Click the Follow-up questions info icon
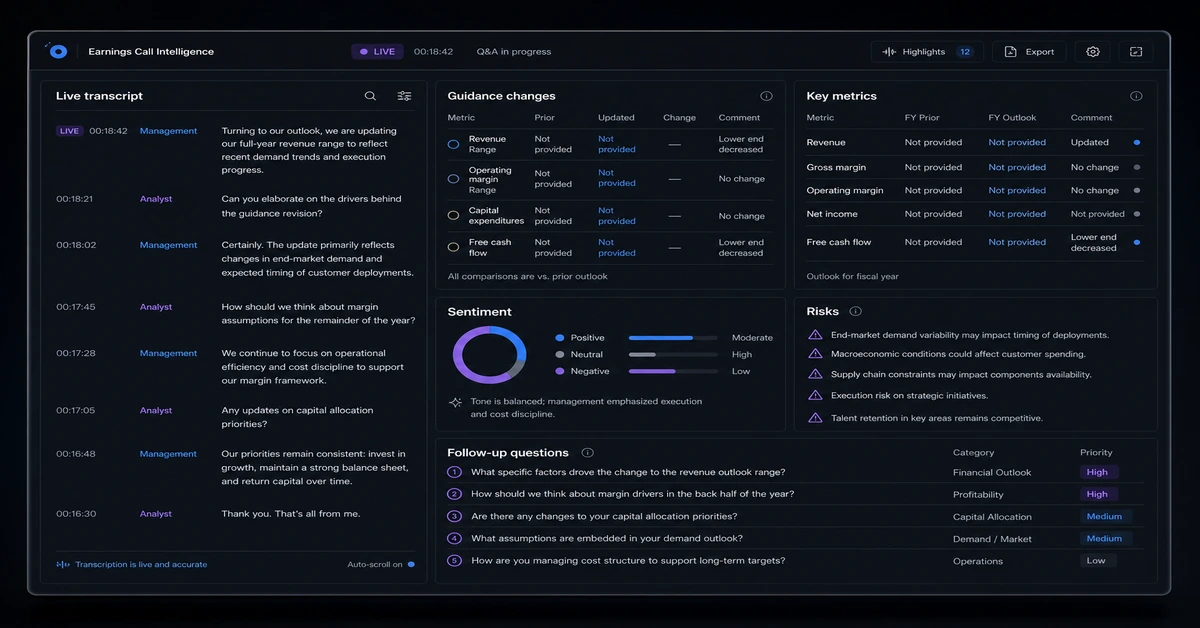 587,452
